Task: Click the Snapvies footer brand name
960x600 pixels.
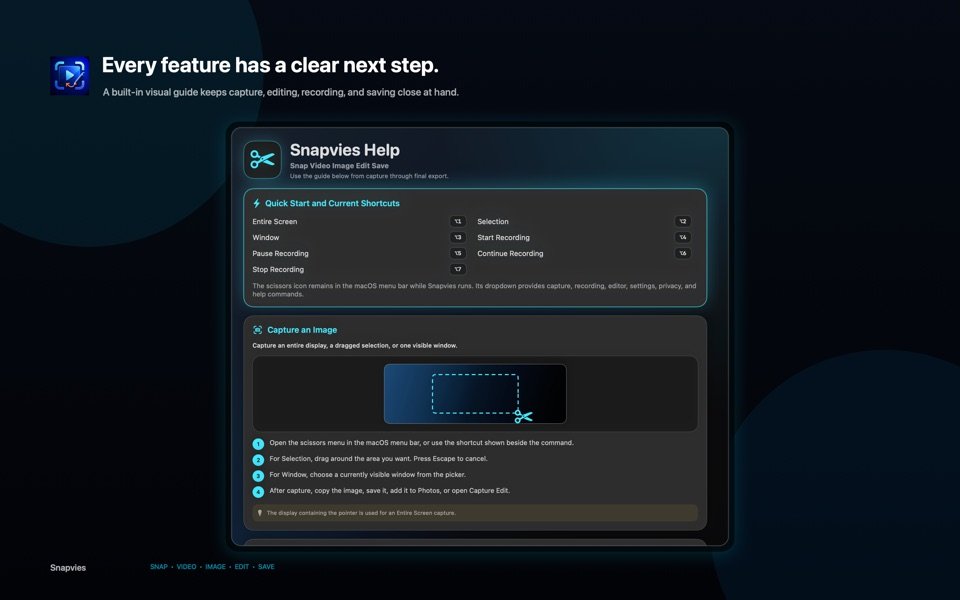Action: [x=68, y=568]
